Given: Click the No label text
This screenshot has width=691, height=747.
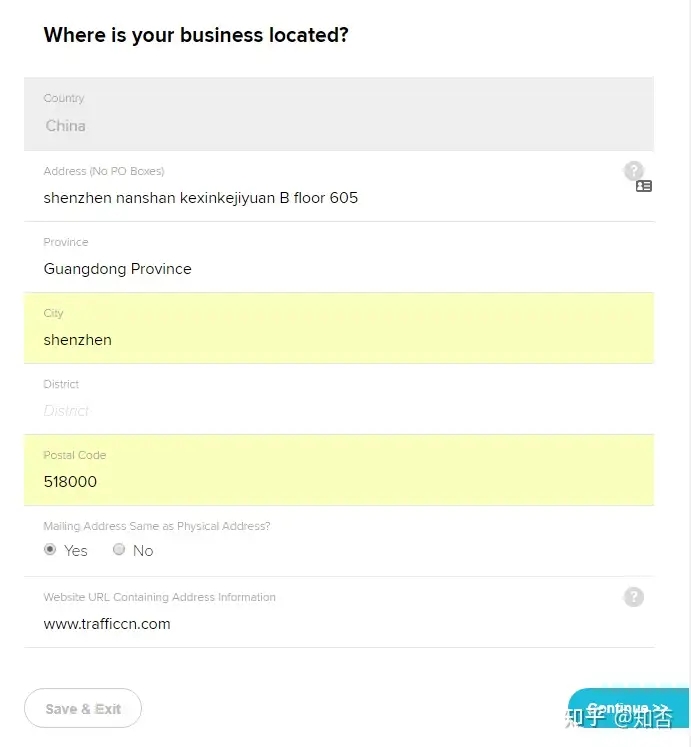Looking at the screenshot, I should pos(143,550).
